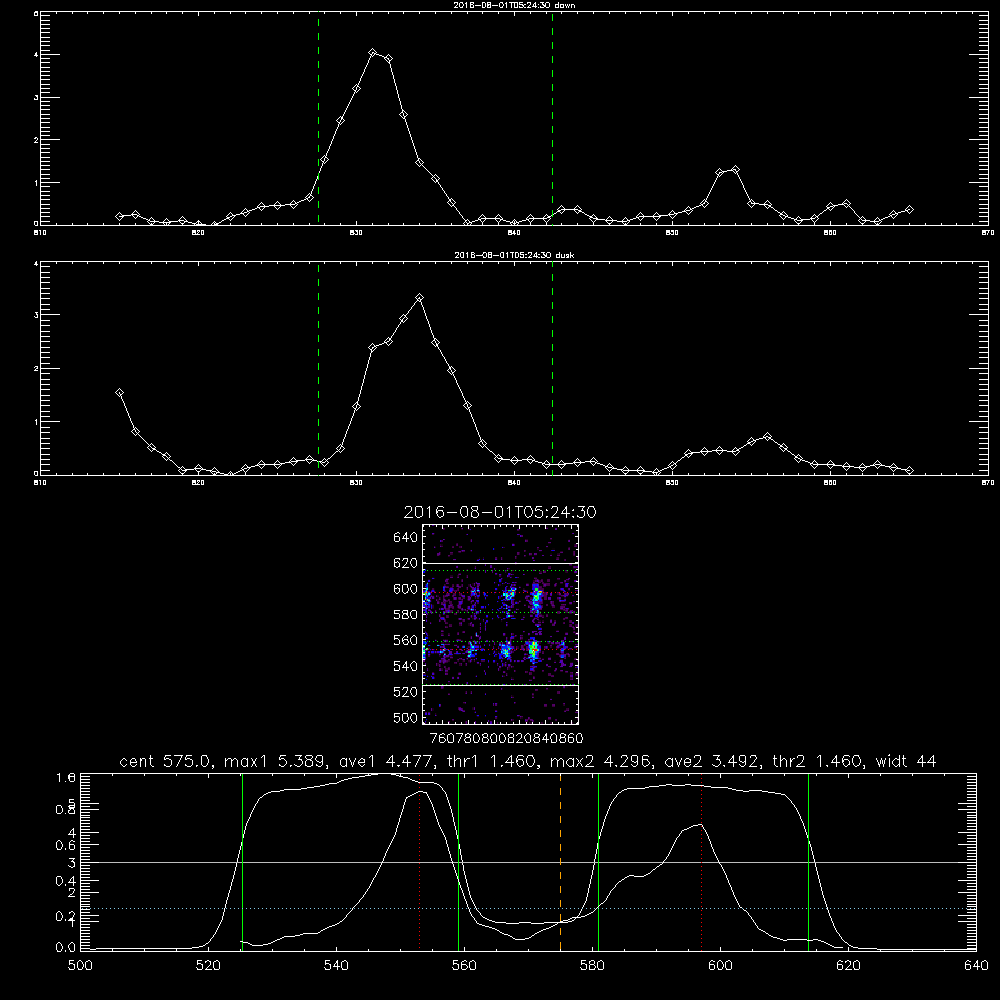Screen dimensions: 1000x1000
Task: Click the merged x-axis numbers under the image
Action: pos(507,739)
